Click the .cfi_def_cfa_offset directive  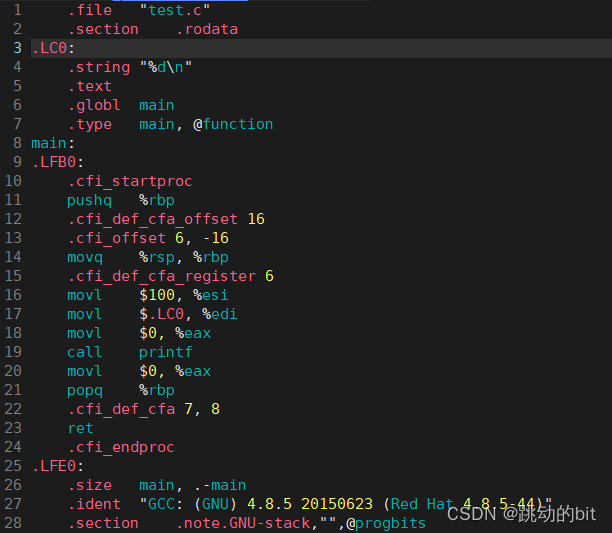(153, 219)
